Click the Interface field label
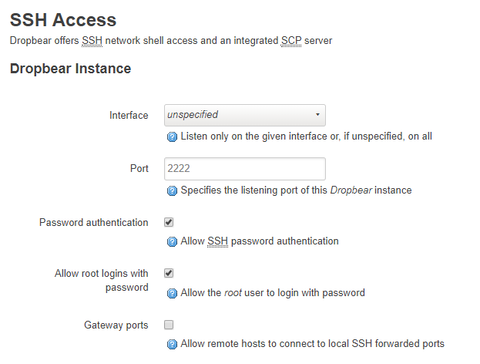The height and width of the screenshot is (364, 480). coord(129,115)
